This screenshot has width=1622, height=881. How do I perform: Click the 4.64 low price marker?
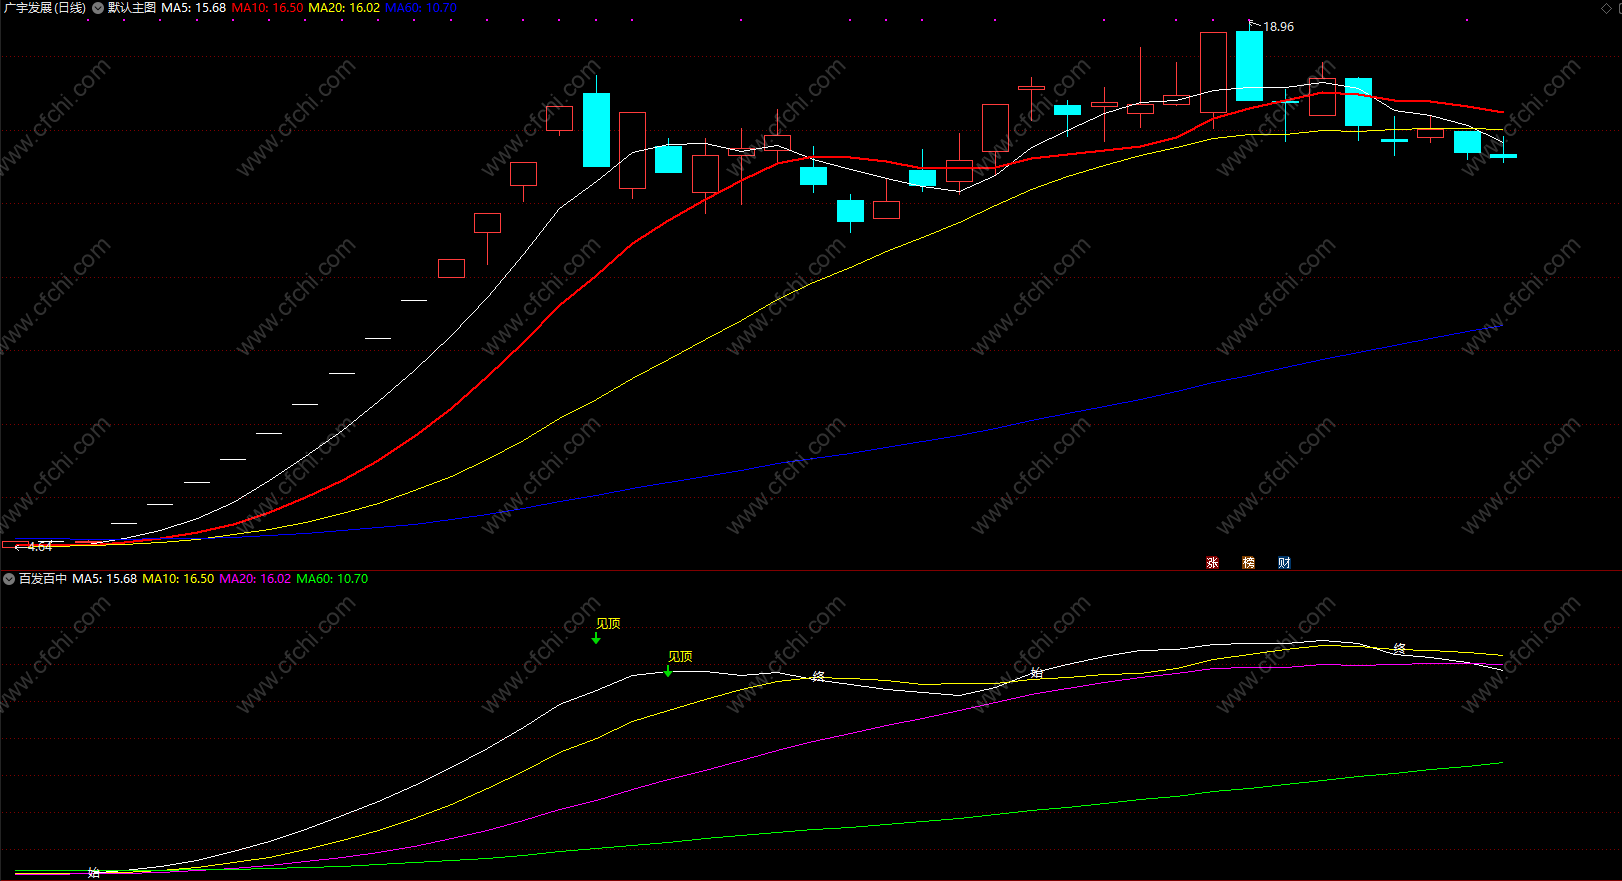(34, 547)
